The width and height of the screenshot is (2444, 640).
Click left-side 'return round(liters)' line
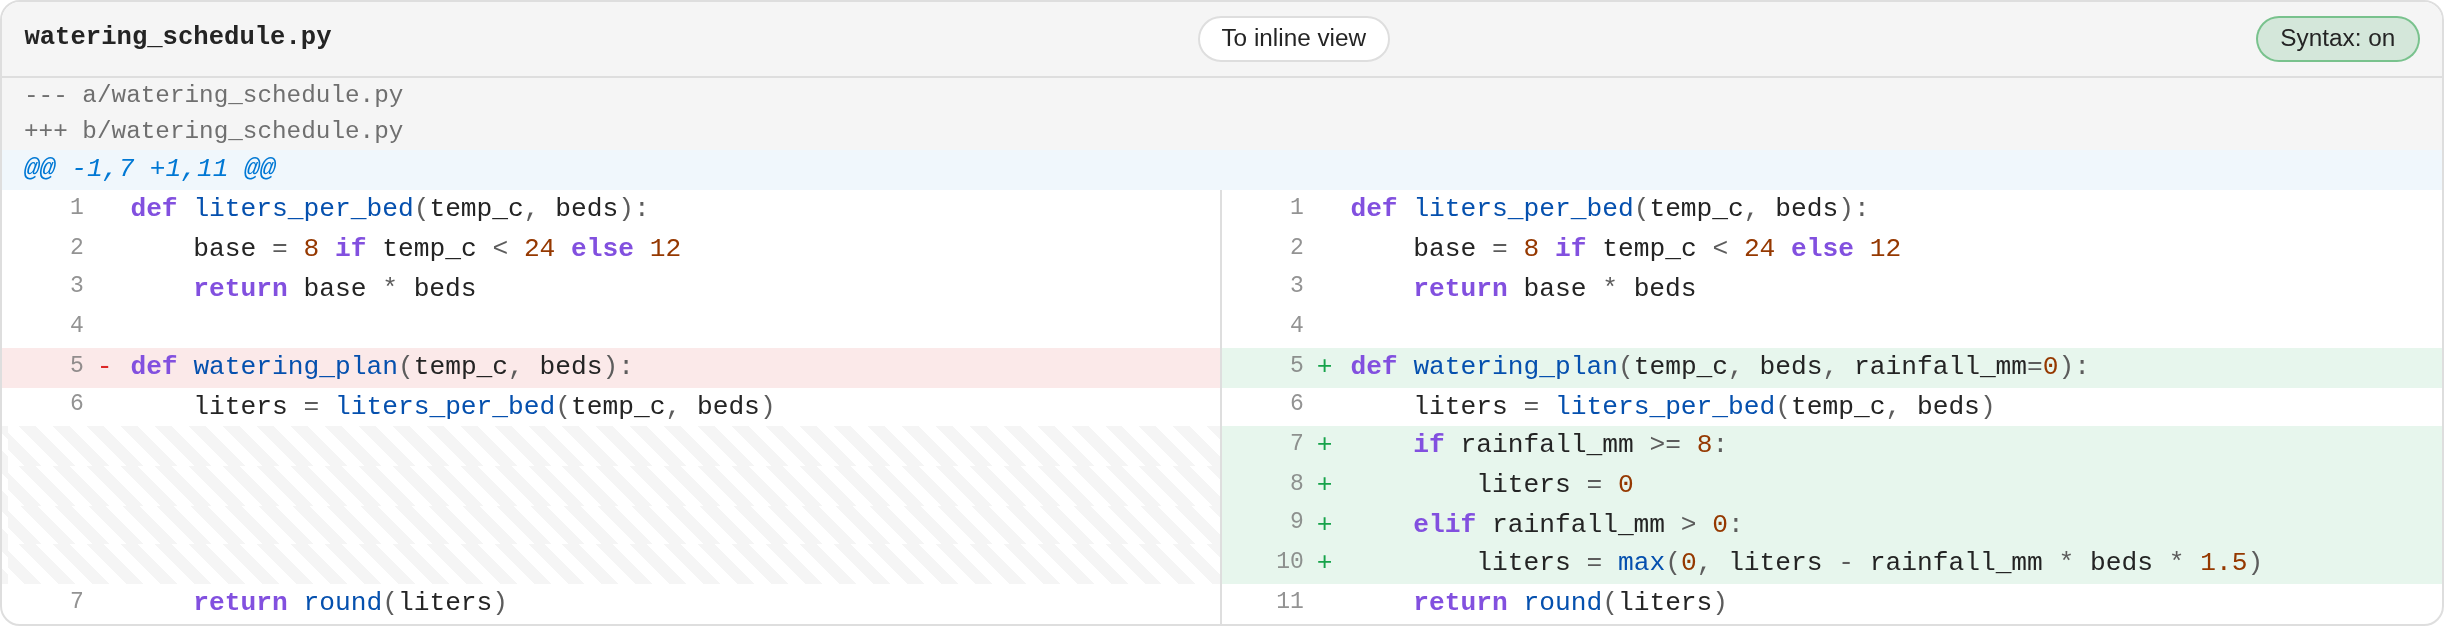[x=611, y=603]
